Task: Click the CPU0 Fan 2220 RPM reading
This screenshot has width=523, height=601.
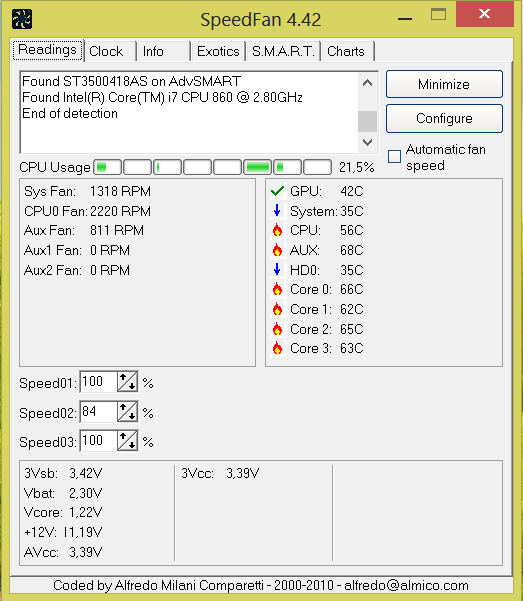Action: point(87,211)
